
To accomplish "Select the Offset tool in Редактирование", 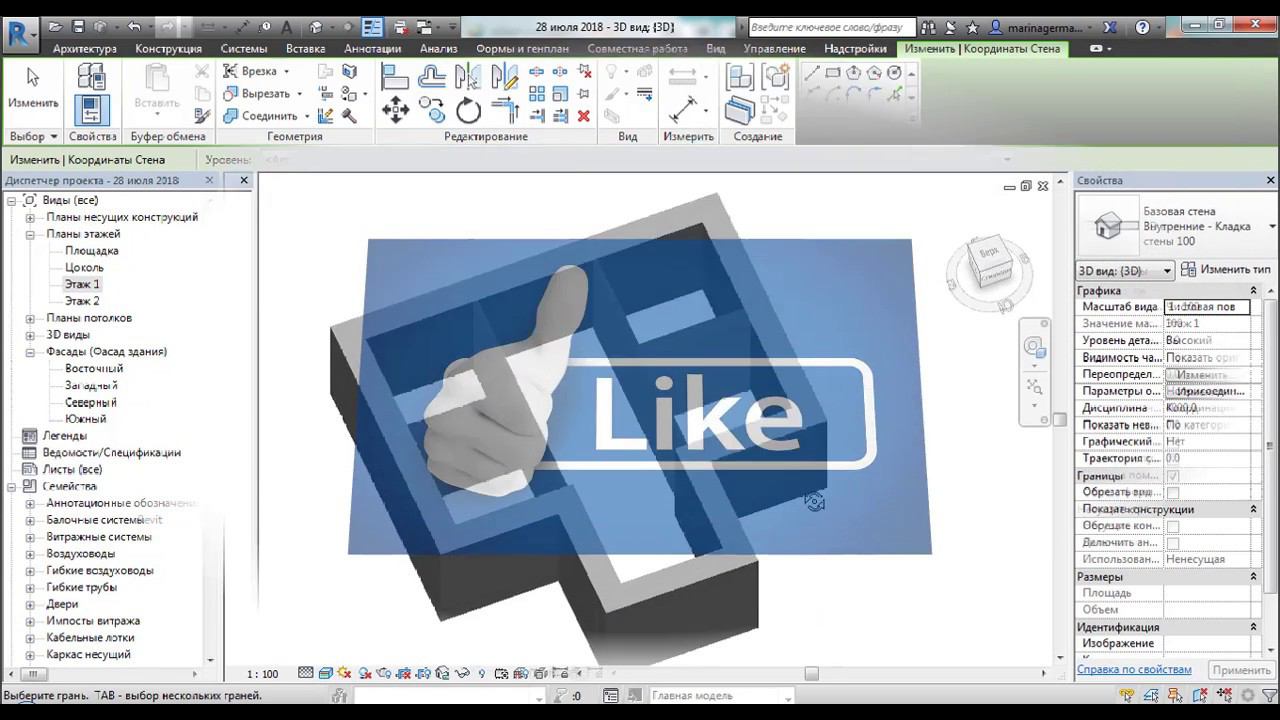I will tap(432, 76).
